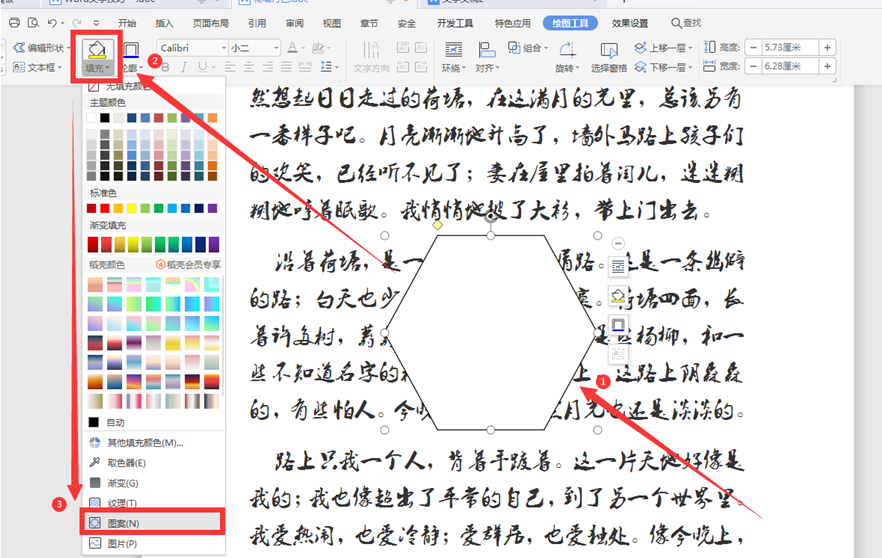Click the Print icon in quick toolbar
Image resolution: width=882 pixels, height=558 pixels.
[x=15, y=23]
